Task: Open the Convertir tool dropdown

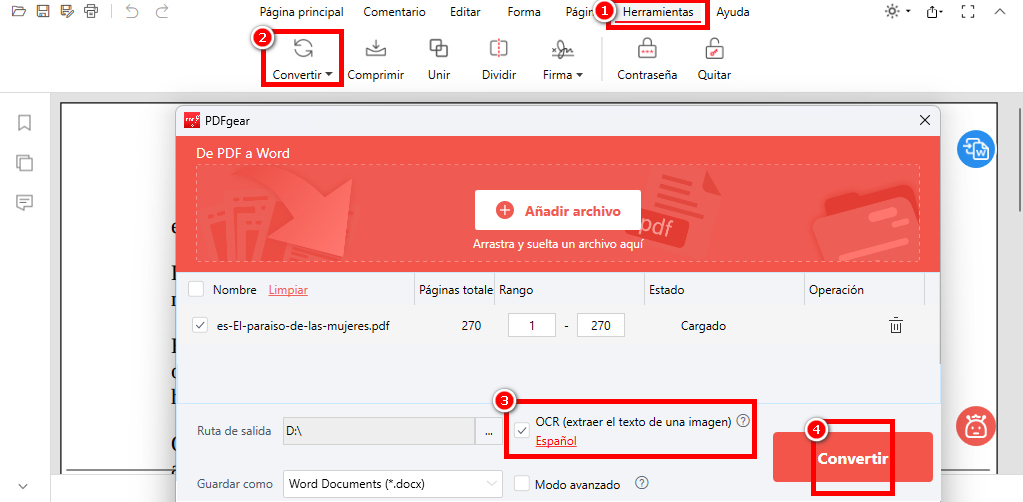Action: coord(303,59)
